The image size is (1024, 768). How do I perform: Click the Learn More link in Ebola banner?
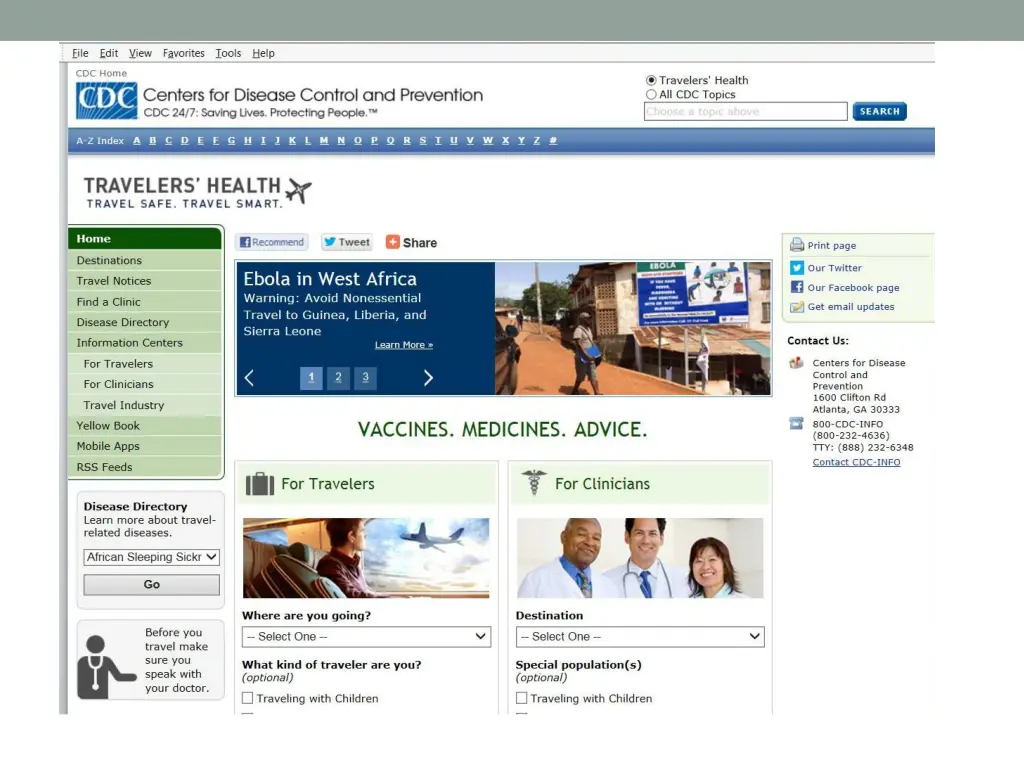[404, 345]
